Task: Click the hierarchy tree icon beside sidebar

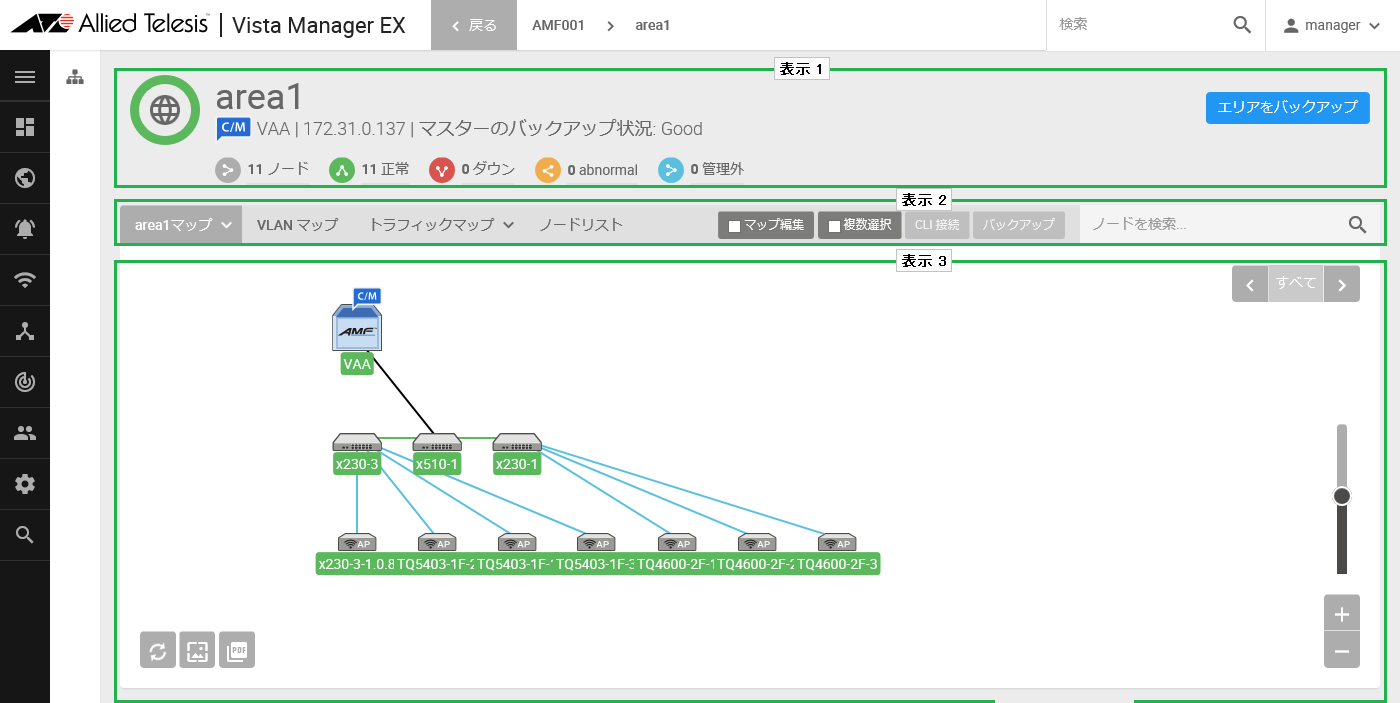Action: pyautogui.click(x=75, y=77)
